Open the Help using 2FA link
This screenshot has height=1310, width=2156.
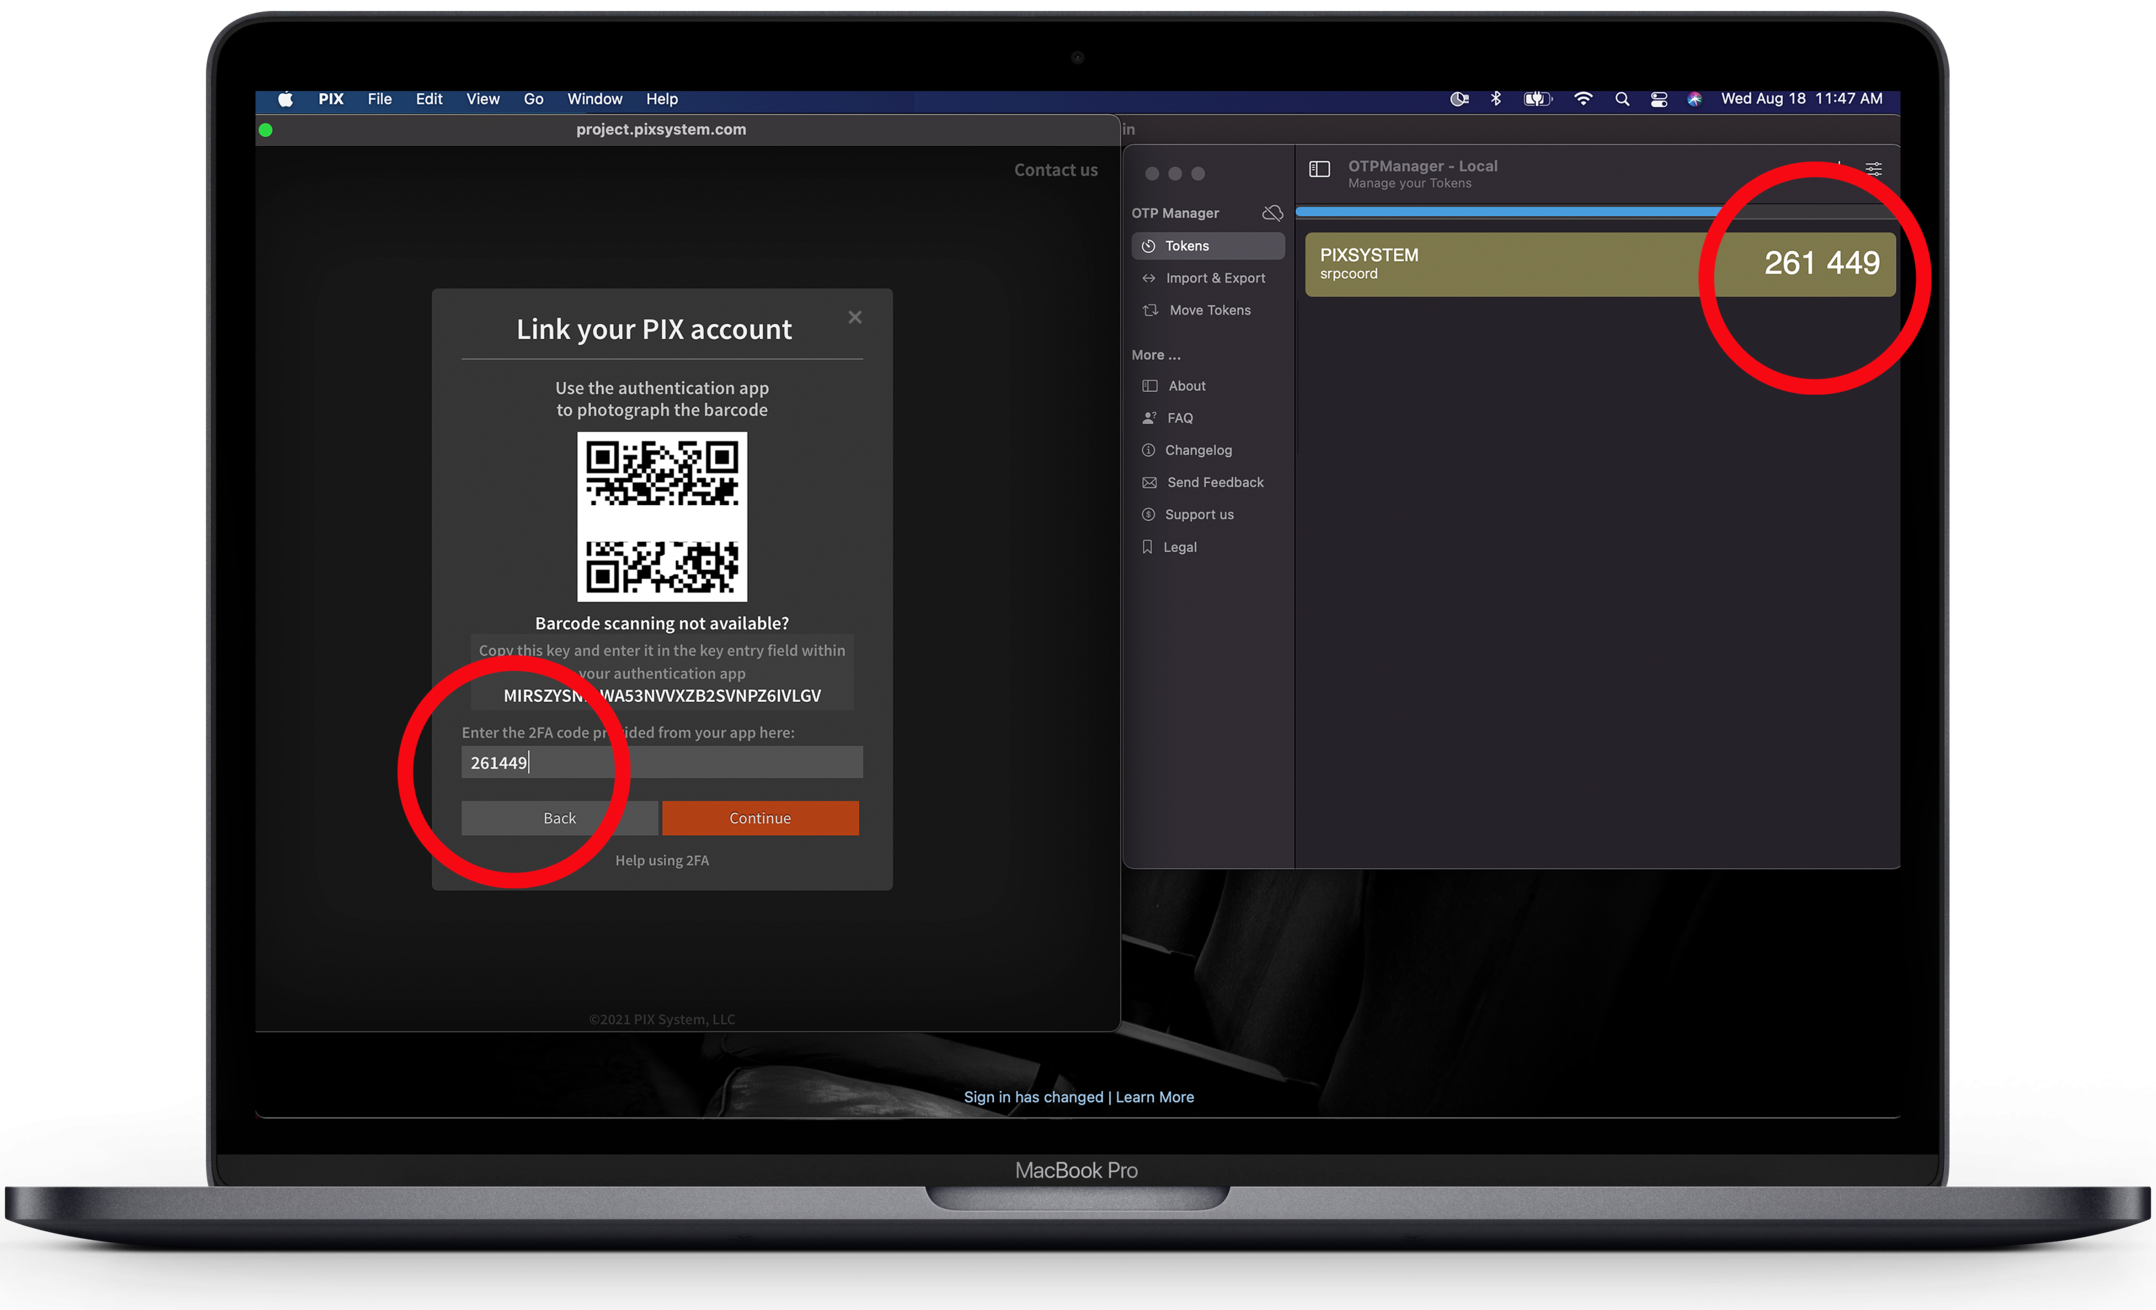pyautogui.click(x=661, y=860)
